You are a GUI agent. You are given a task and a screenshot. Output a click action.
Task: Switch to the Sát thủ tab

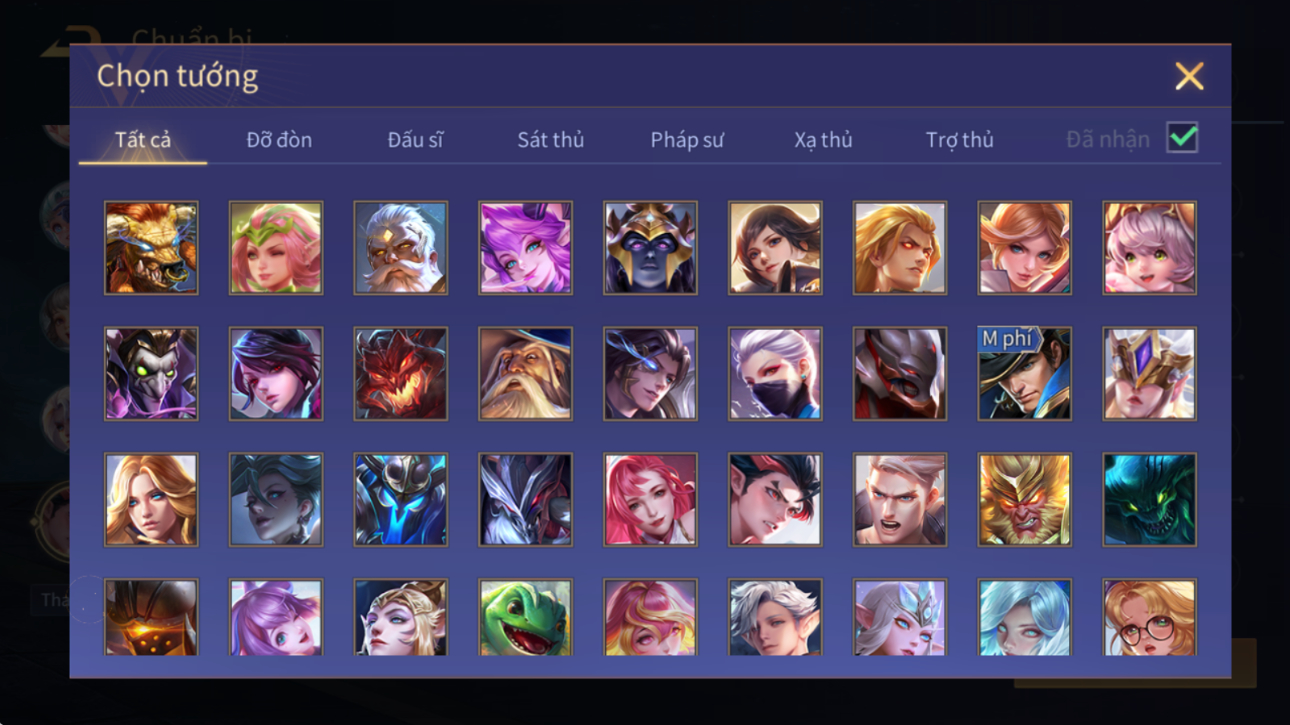(x=550, y=140)
